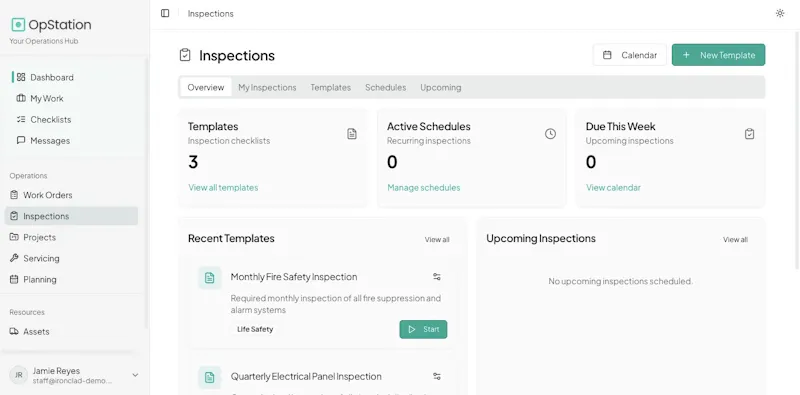Viewport: 800px width, 395px height.
Task: Click the Messages speech bubble icon
Action: [x=21, y=140]
